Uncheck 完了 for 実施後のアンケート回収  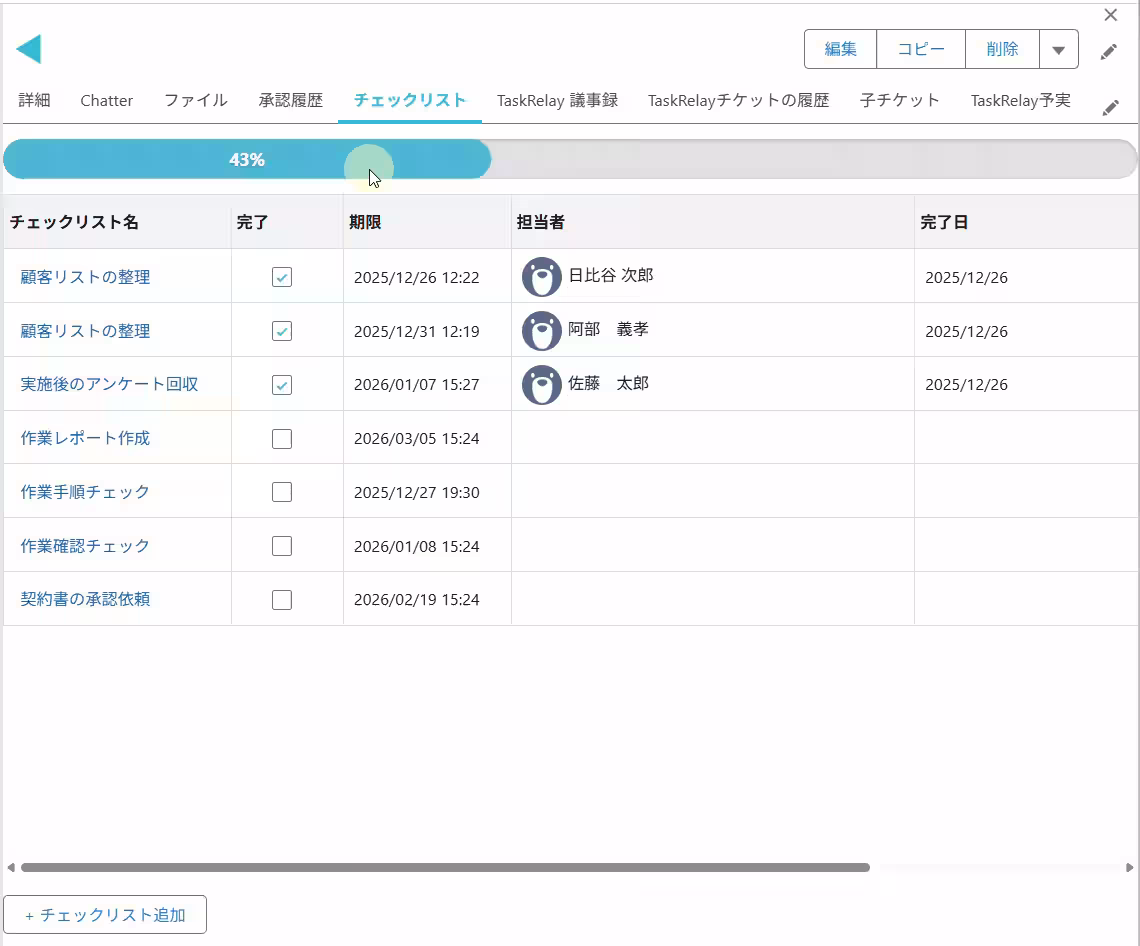(282, 385)
